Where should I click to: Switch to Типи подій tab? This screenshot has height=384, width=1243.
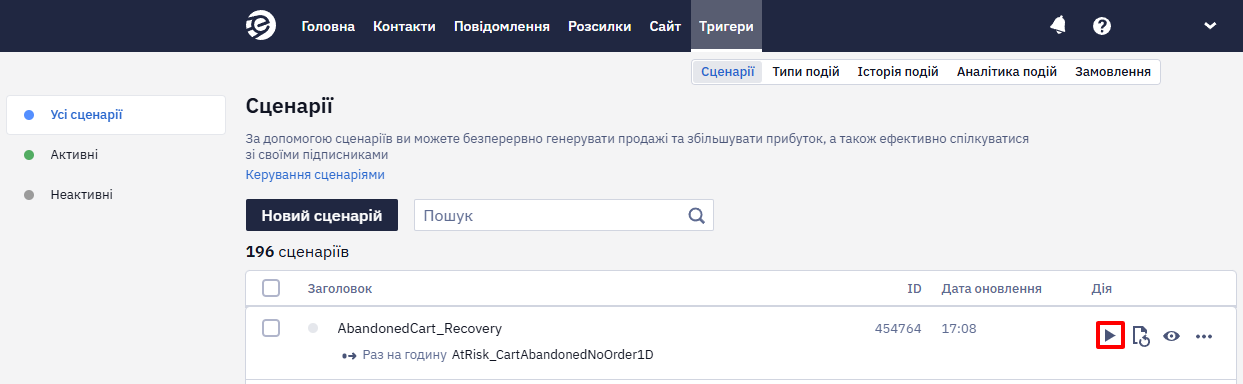[806, 72]
